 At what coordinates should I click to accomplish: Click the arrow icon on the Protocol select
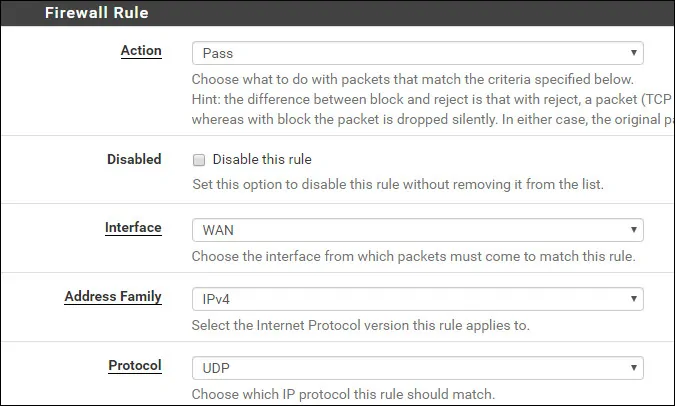pos(634,368)
